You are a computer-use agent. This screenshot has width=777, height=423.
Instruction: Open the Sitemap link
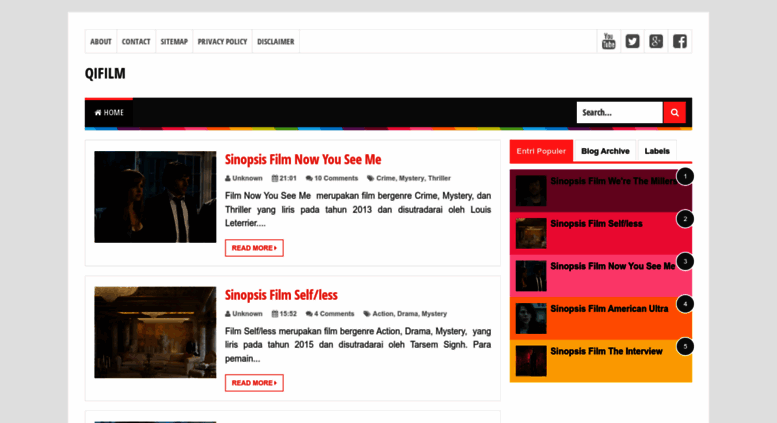(x=174, y=42)
